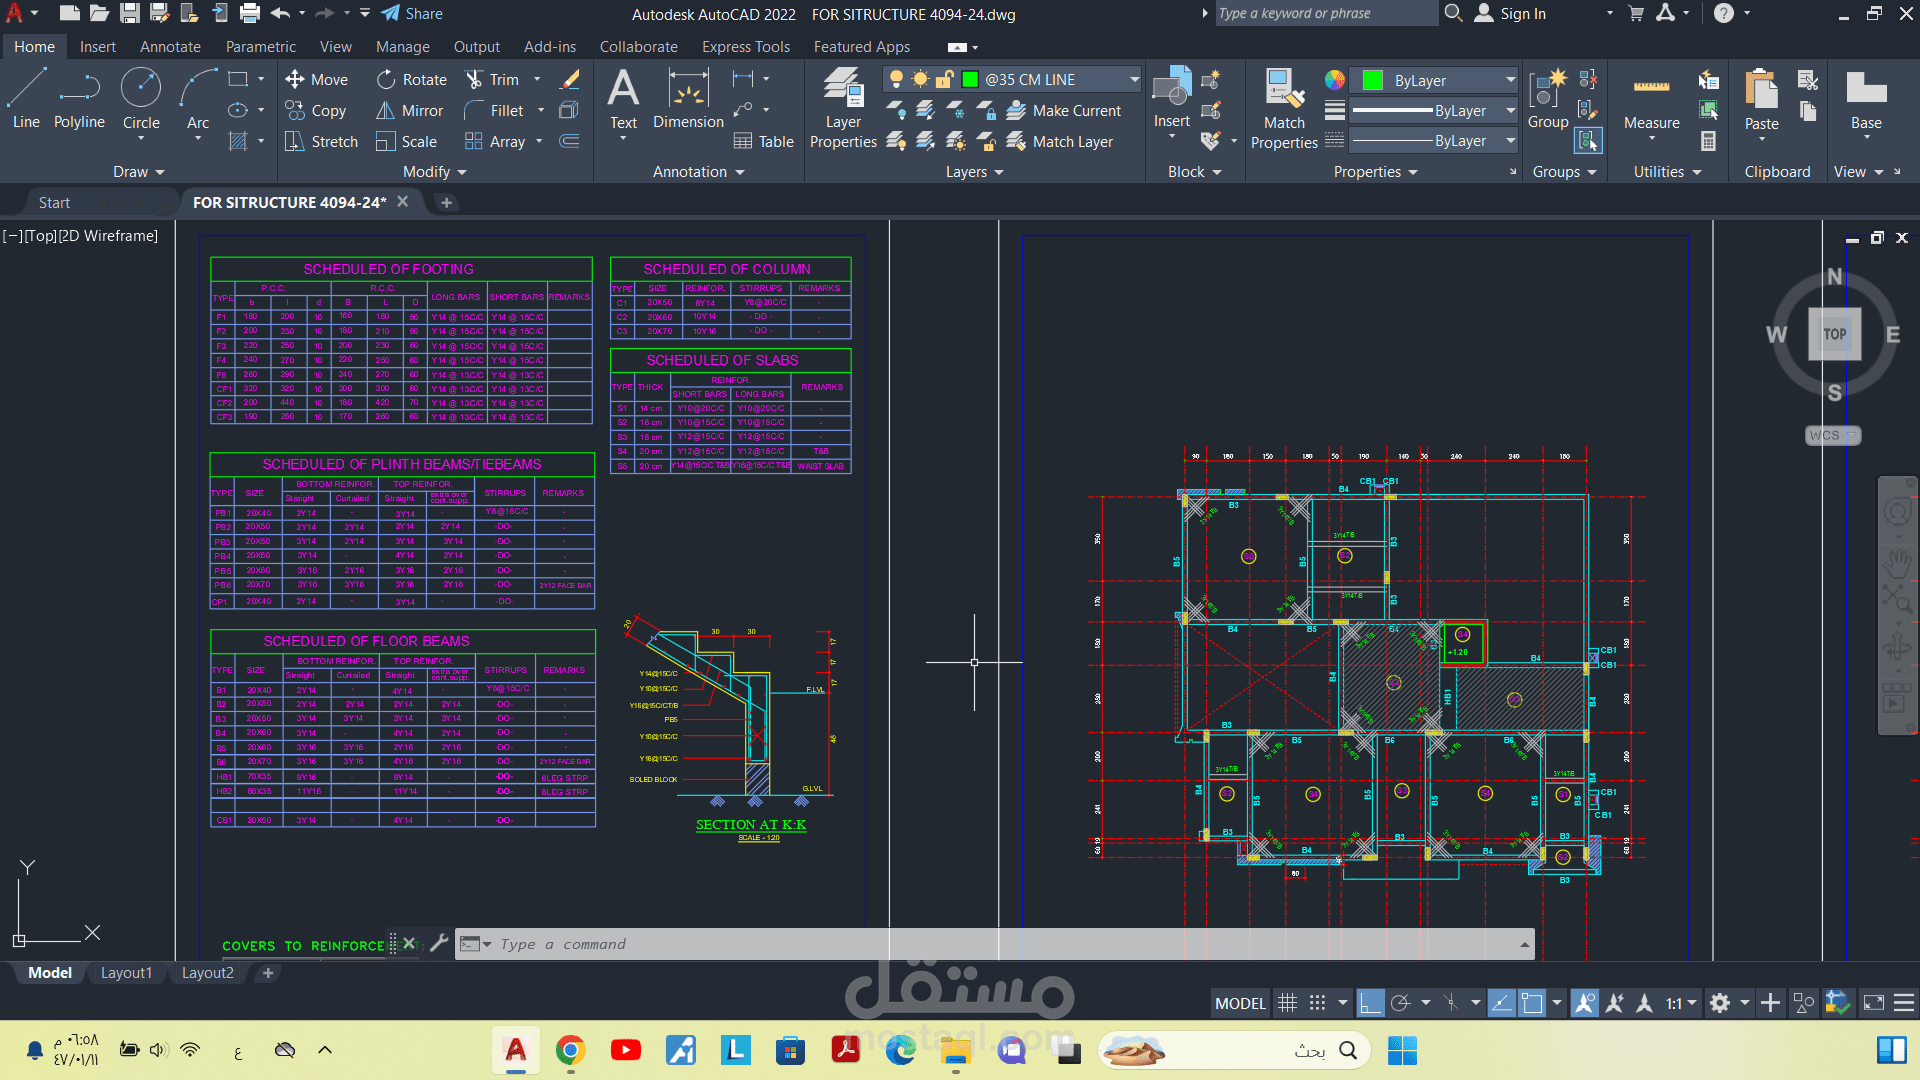Switch to Layout1 tab
The width and height of the screenshot is (1920, 1080).
(x=126, y=973)
